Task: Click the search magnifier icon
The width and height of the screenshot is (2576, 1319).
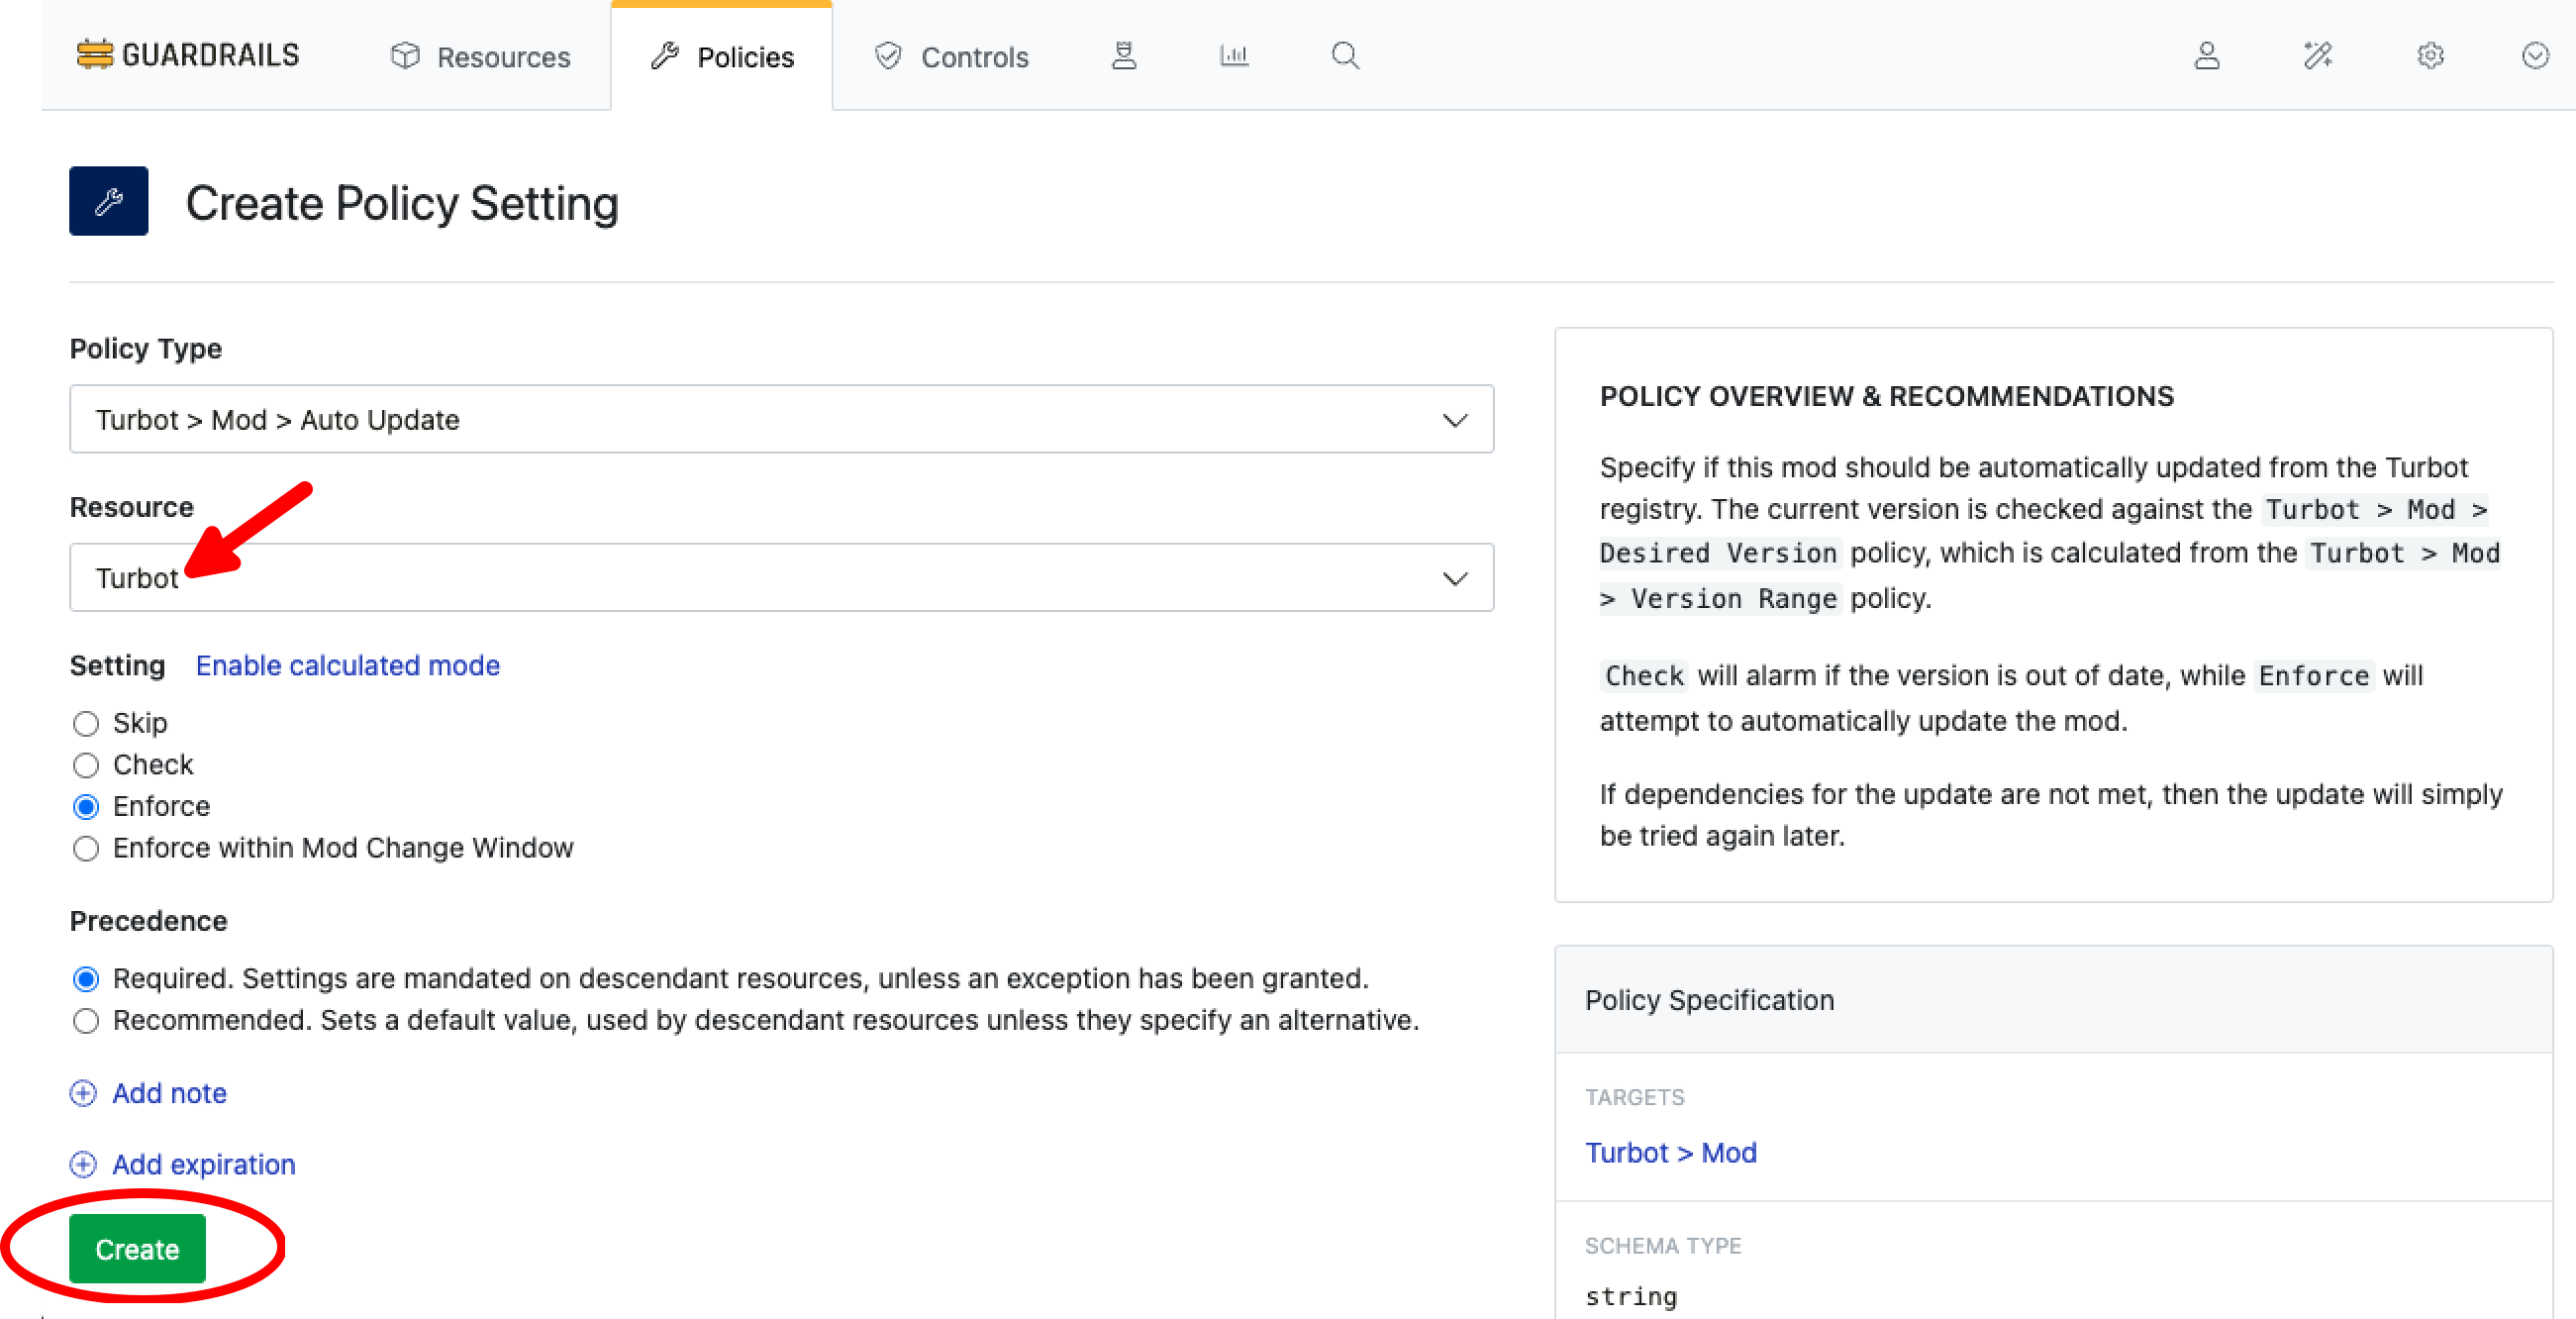Action: [1344, 56]
